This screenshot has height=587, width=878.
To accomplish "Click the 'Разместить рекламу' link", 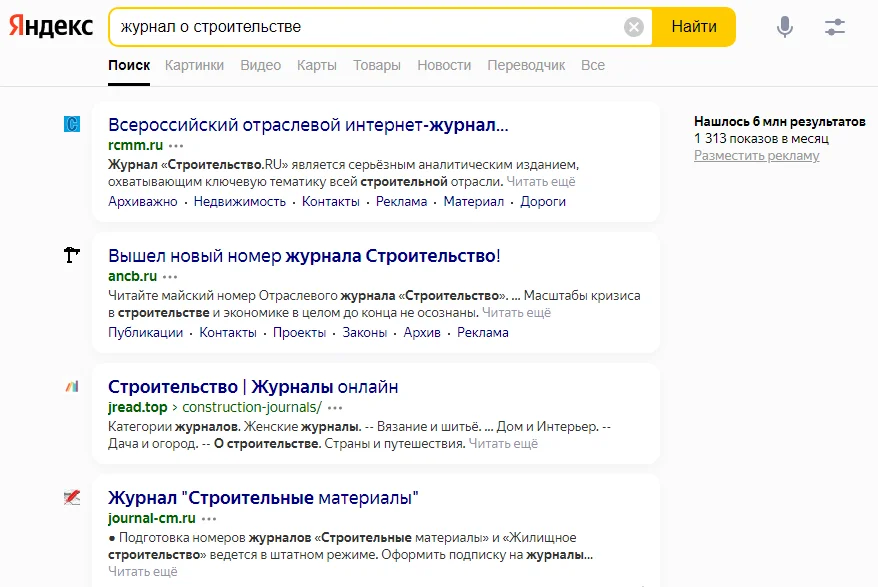I will coord(756,156).
